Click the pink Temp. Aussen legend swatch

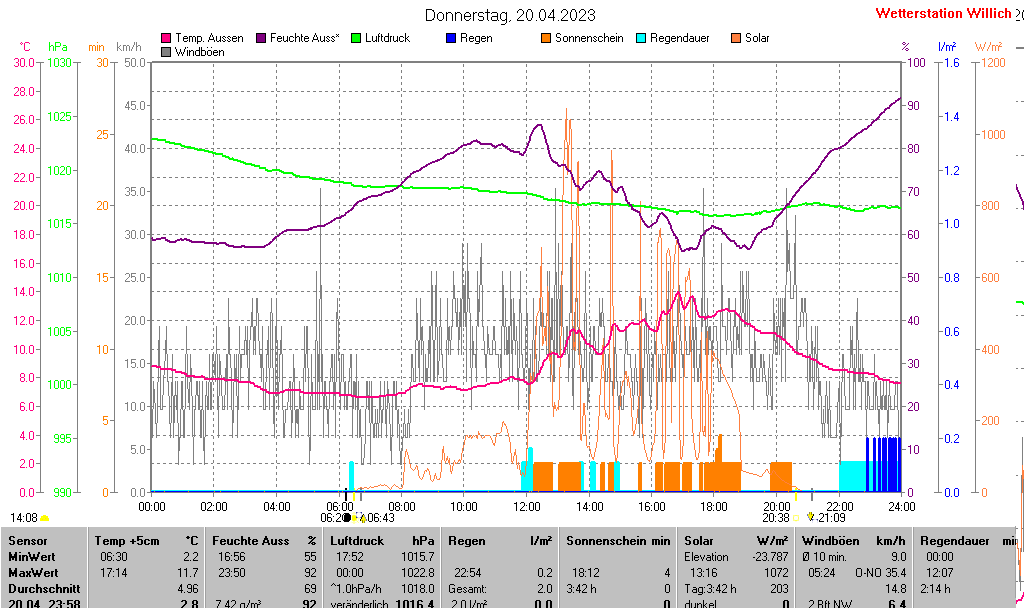166,39
